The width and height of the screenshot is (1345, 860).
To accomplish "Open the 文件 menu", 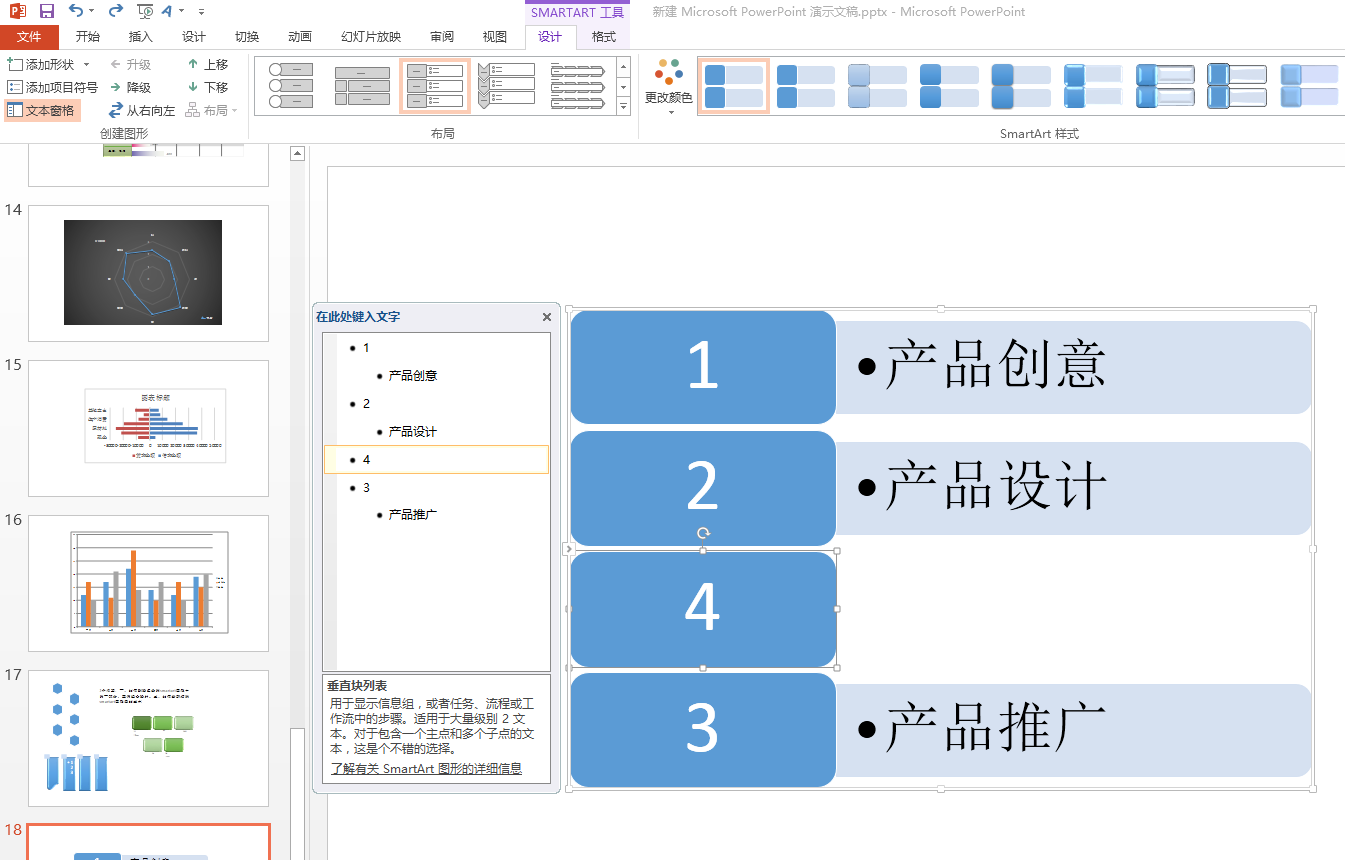I will click(29, 37).
